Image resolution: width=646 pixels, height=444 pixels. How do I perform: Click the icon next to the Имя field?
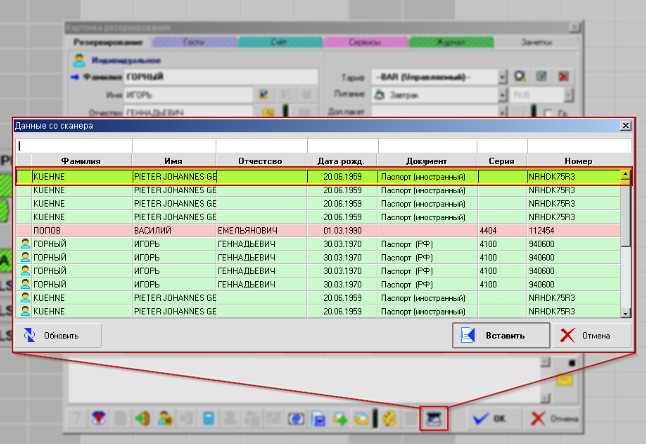click(x=264, y=95)
